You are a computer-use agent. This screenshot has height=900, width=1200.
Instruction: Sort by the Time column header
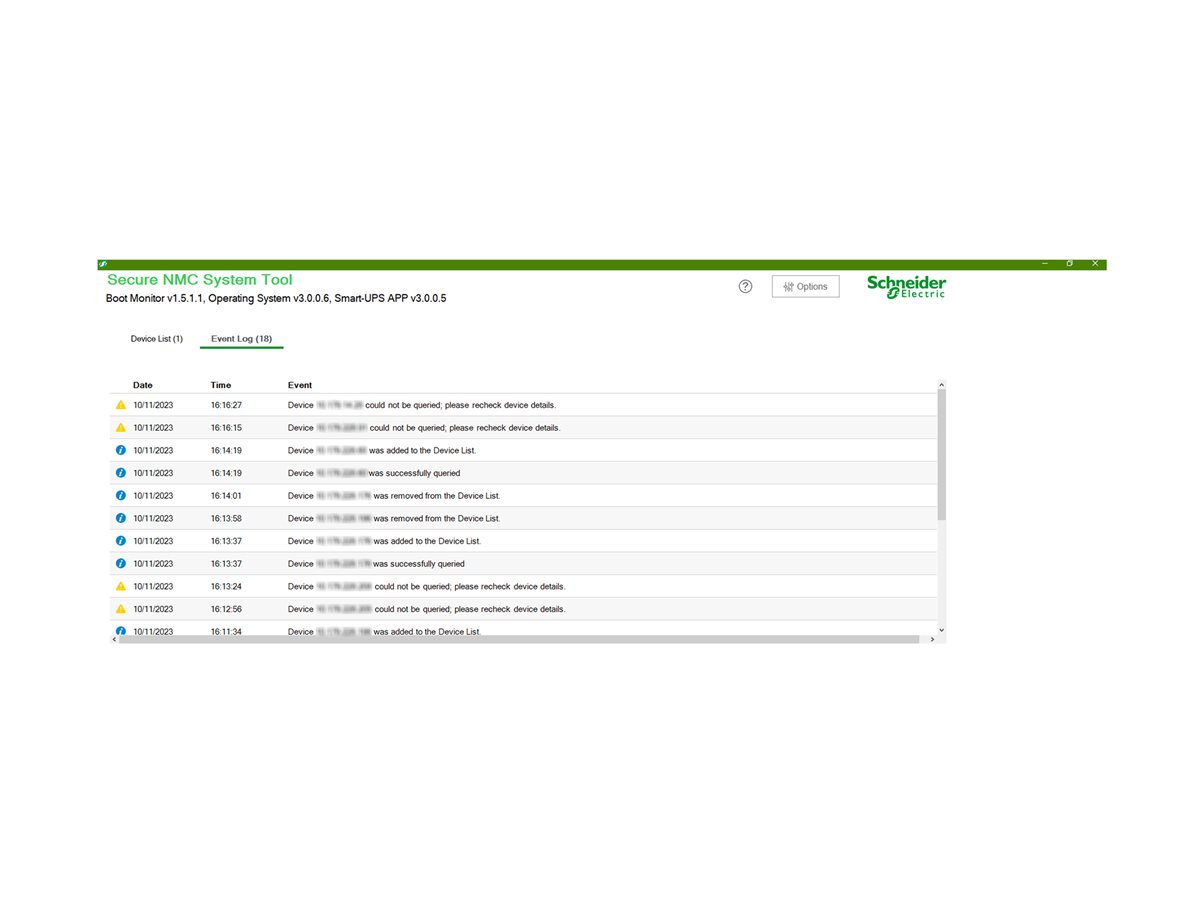tap(221, 385)
